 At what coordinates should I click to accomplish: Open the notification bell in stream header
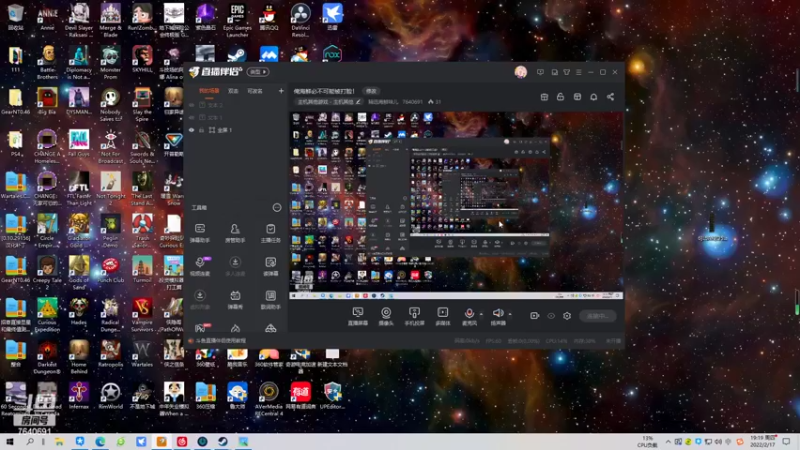[x=593, y=97]
